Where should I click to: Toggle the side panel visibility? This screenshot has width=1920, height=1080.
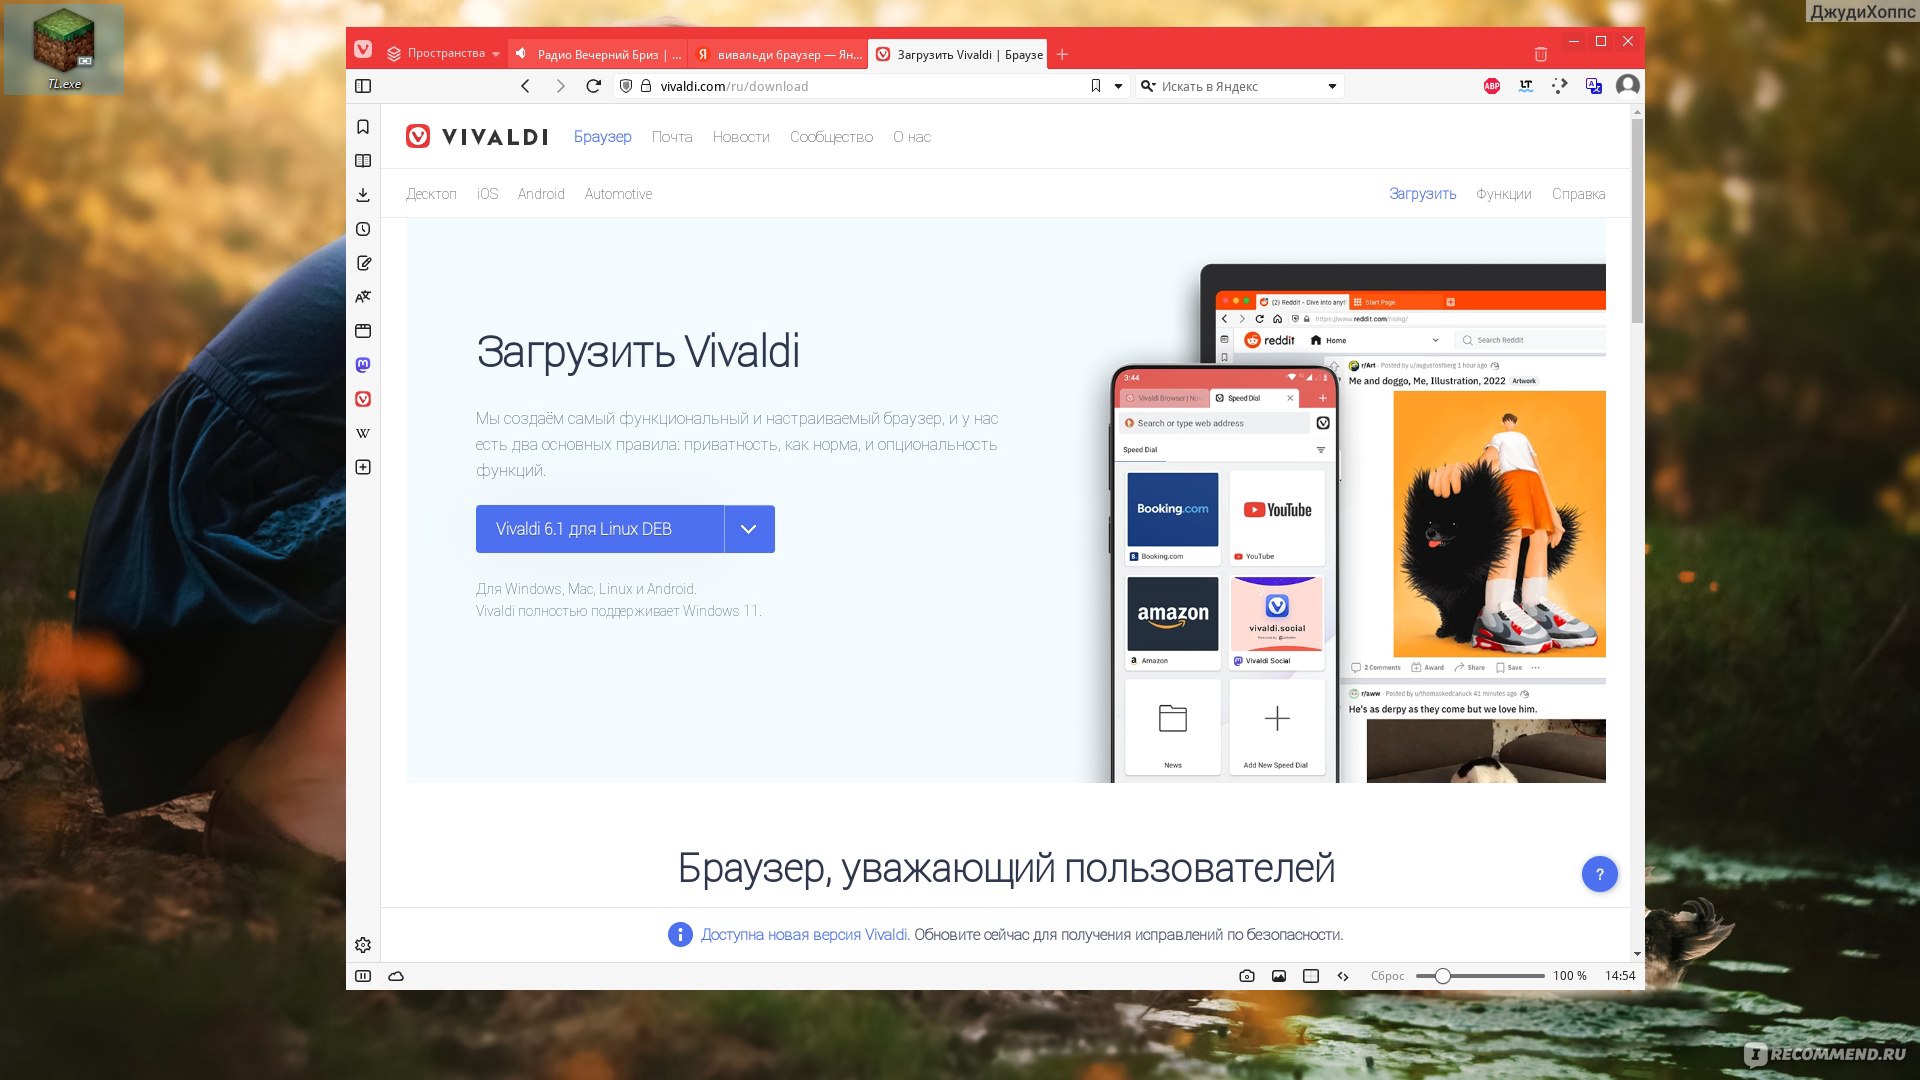click(363, 86)
